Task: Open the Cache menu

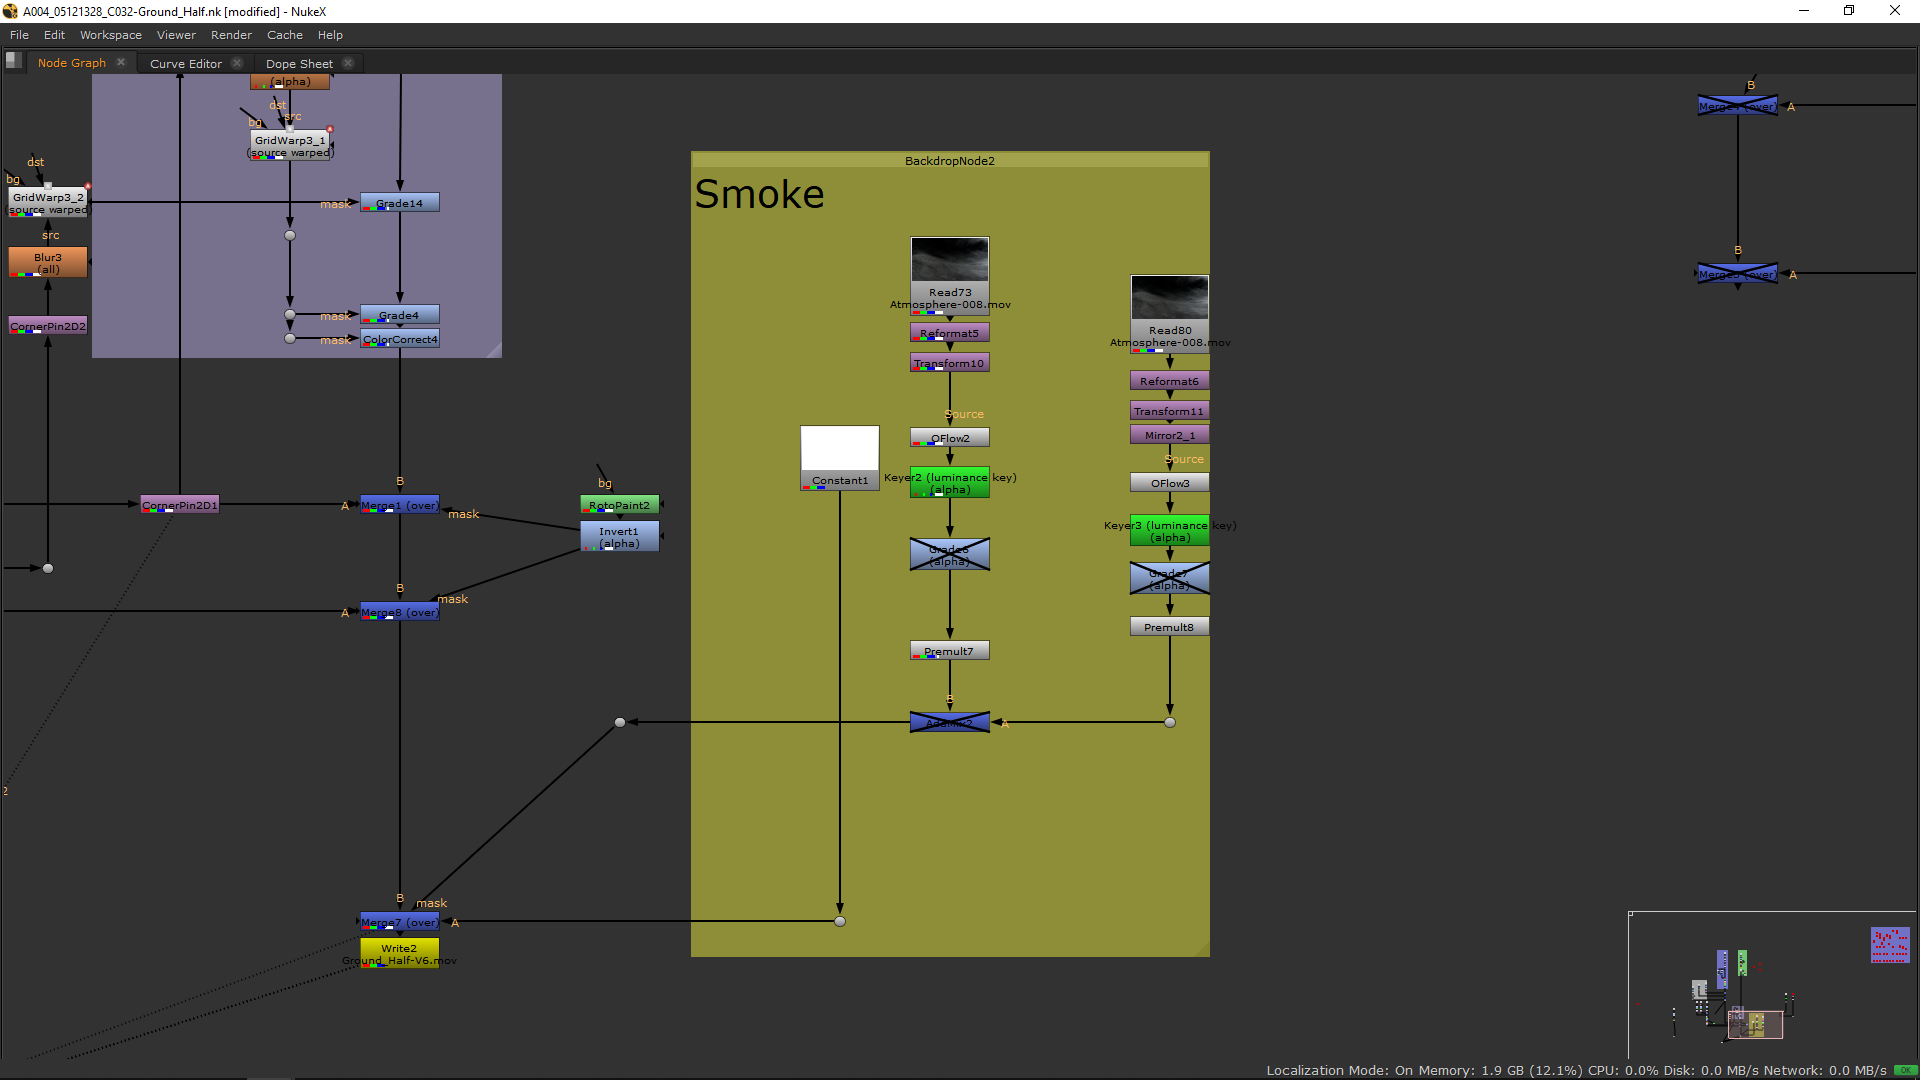Action: [x=284, y=35]
